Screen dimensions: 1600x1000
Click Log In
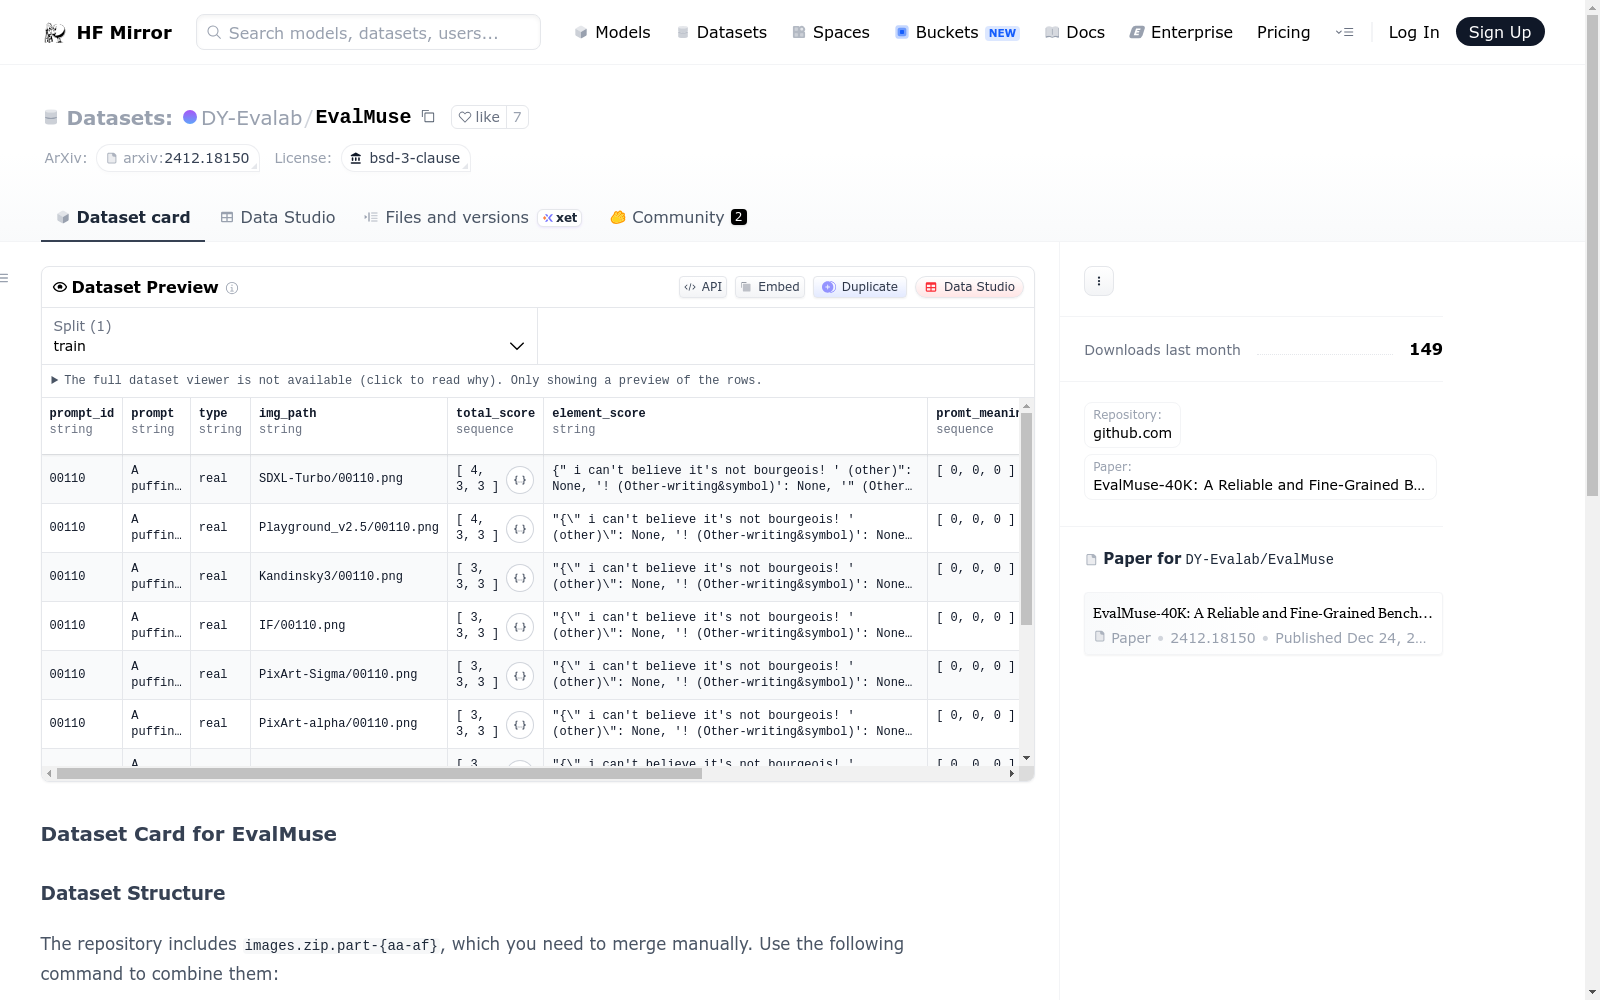1414,32
